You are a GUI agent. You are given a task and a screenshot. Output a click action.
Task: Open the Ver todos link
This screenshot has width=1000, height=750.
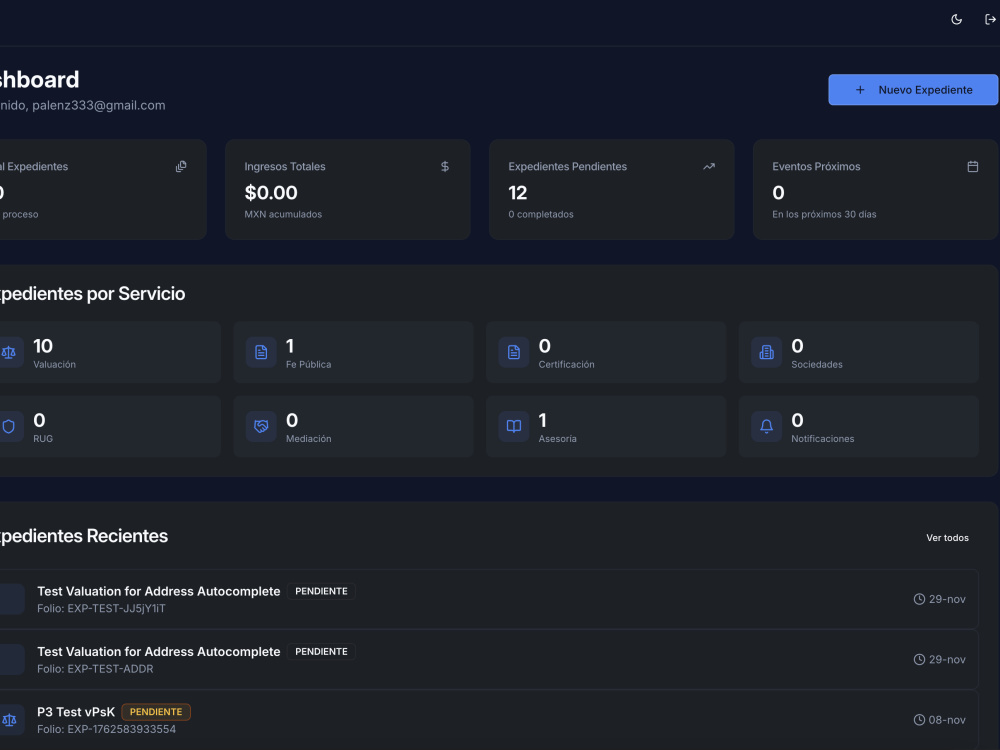(x=947, y=538)
